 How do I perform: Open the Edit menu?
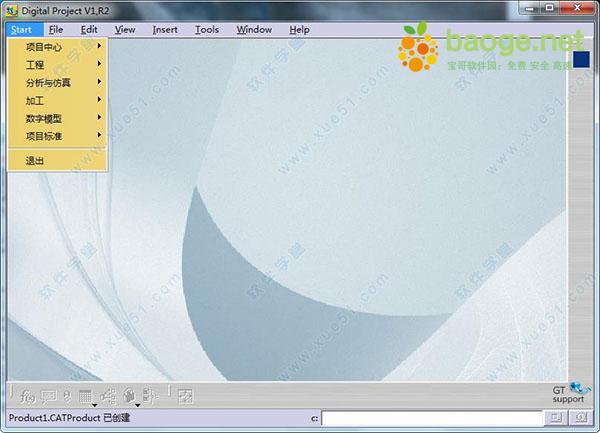tap(89, 29)
